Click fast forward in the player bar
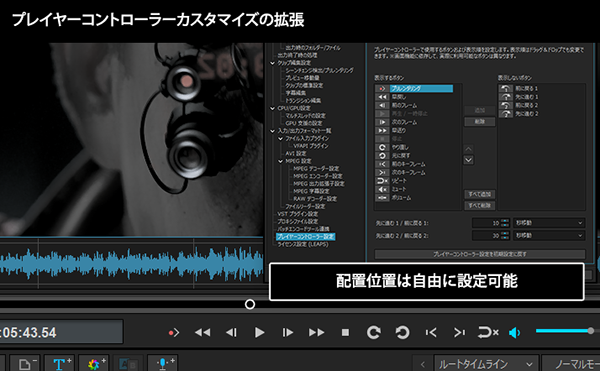600x371 pixels. point(316,333)
